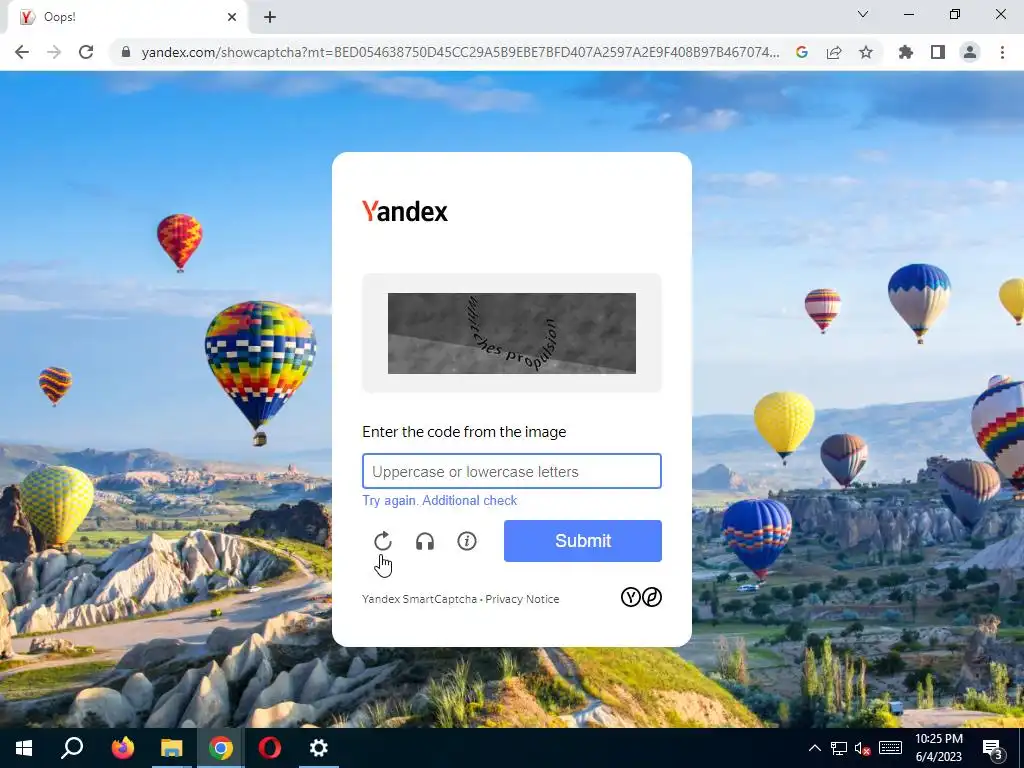1024x768 pixels.
Task: Switch to audio captcha via headphones icon
Action: point(424,541)
